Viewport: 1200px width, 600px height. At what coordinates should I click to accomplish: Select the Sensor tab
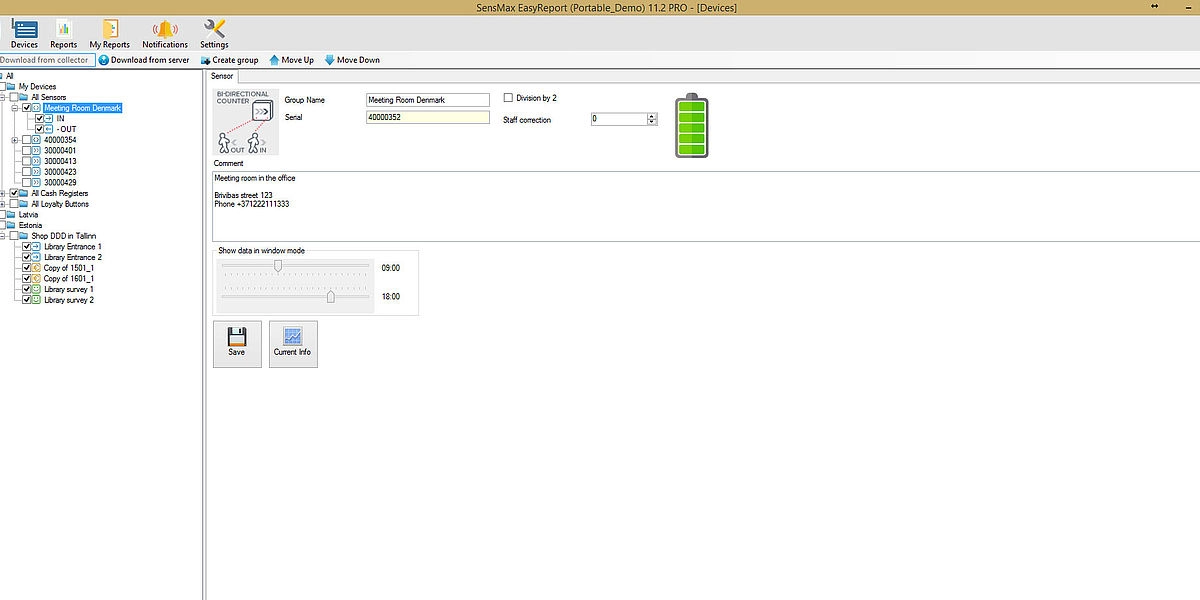(222, 76)
